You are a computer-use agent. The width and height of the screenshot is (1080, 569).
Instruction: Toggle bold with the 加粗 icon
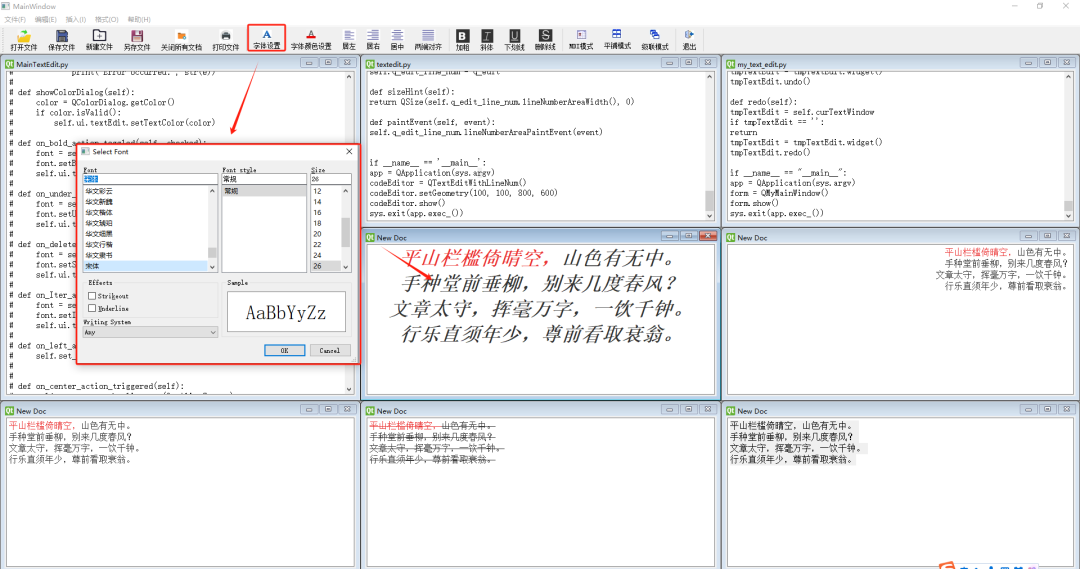click(x=462, y=40)
